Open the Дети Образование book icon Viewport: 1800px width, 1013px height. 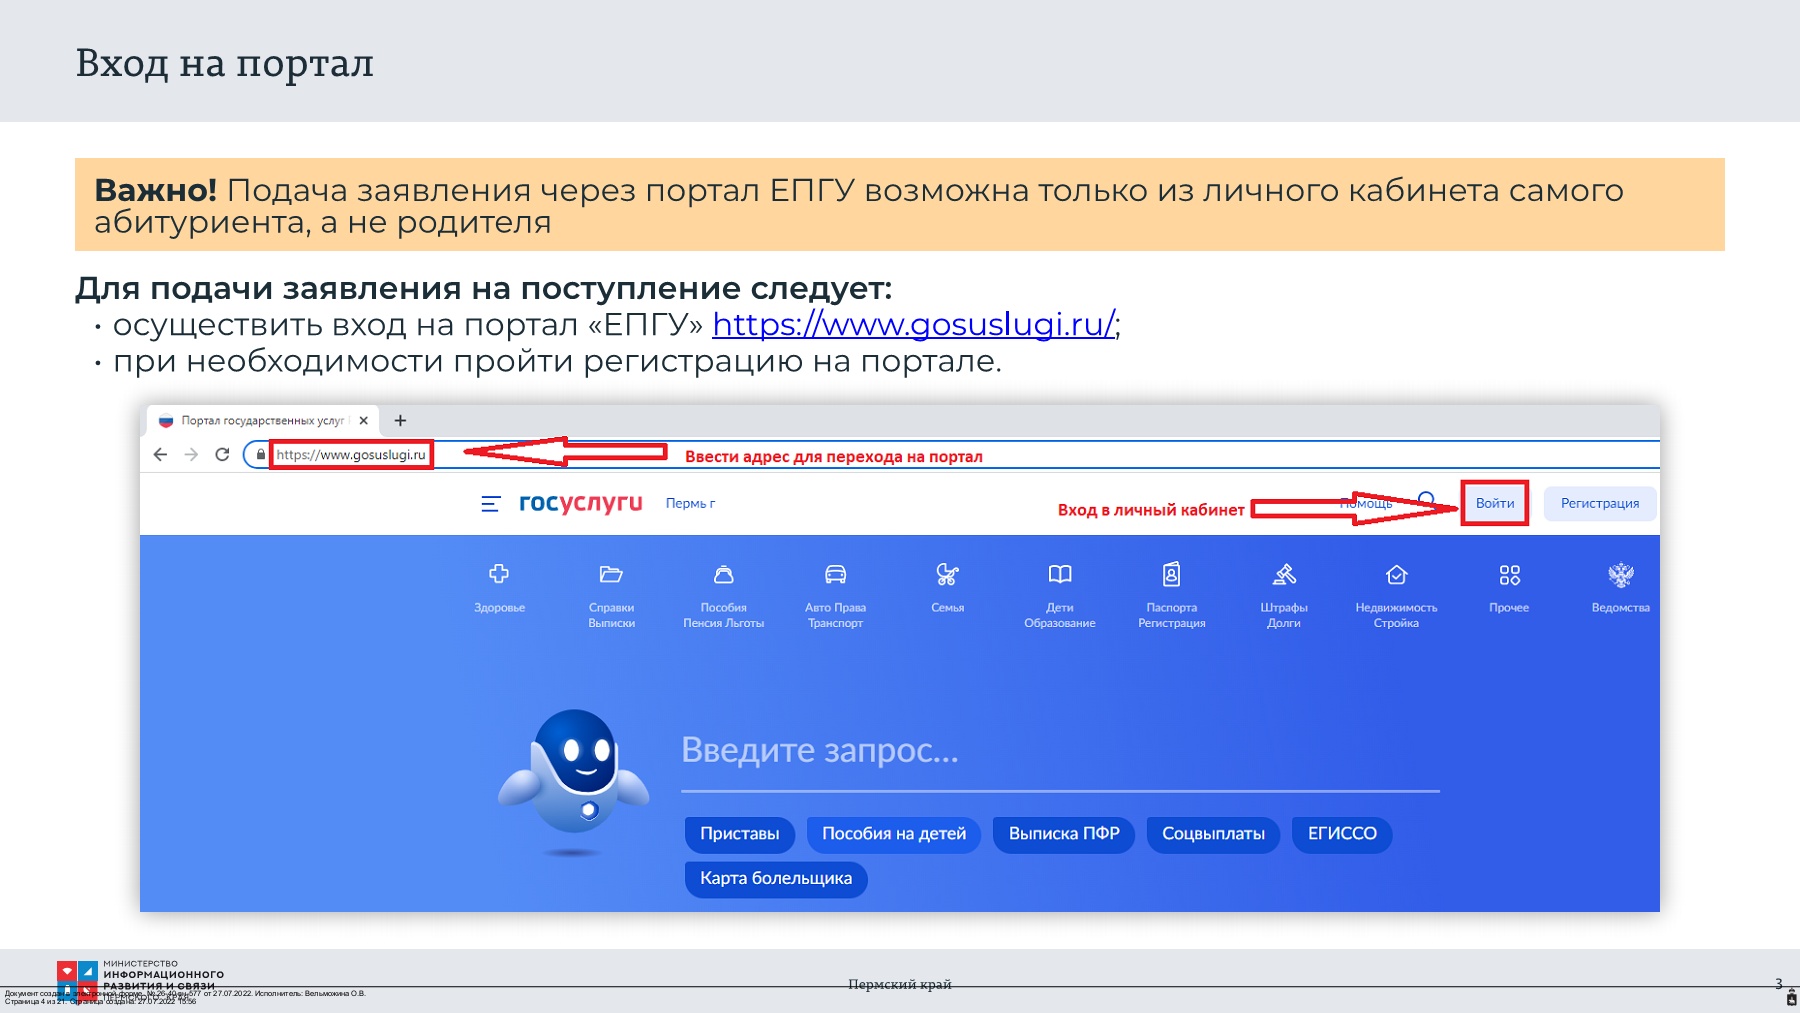(1059, 574)
